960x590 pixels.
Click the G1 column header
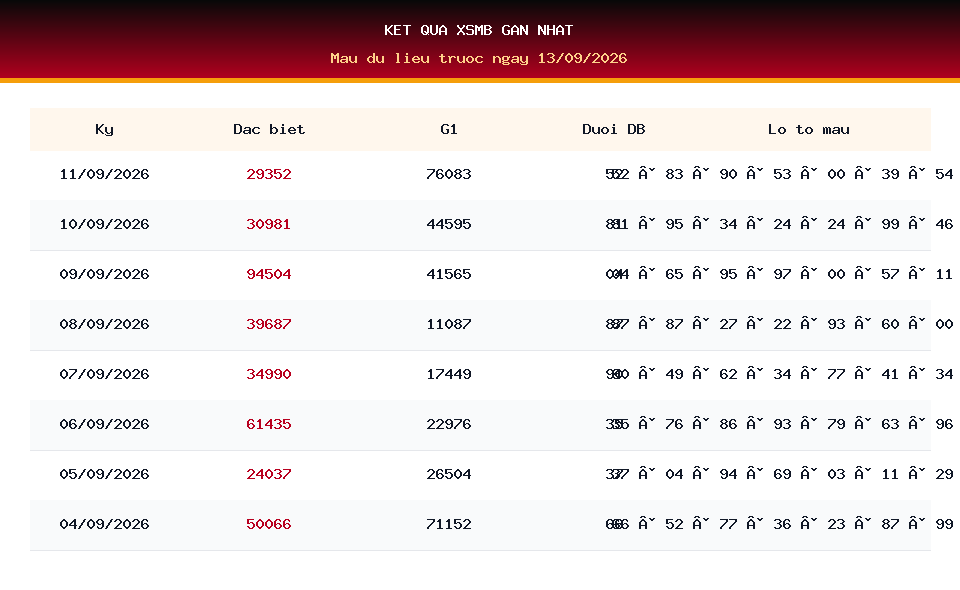coord(449,129)
